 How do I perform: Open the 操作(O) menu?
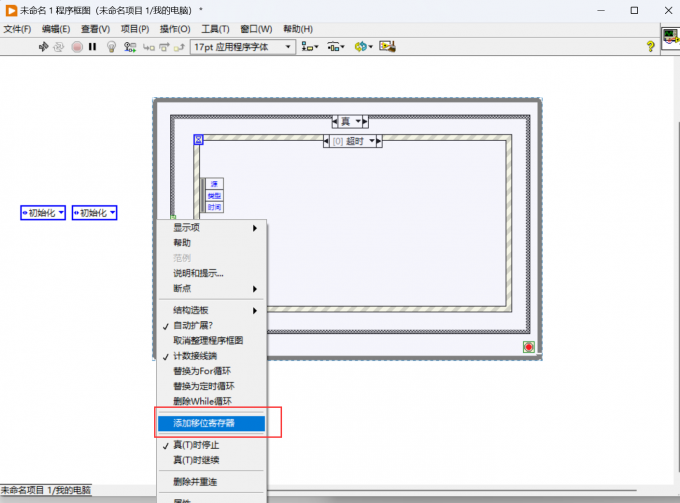click(x=175, y=29)
